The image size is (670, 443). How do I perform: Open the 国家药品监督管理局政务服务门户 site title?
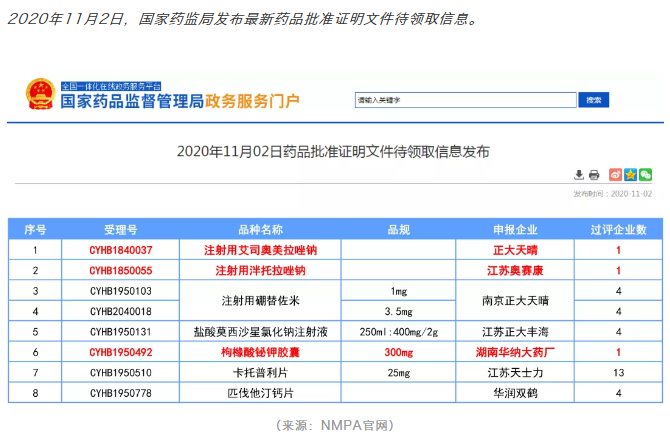180,101
